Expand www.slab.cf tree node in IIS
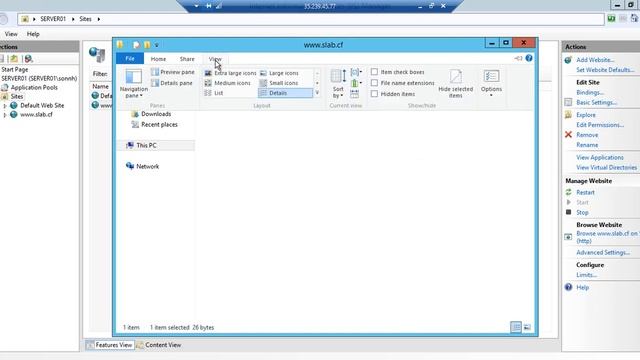 [5, 115]
